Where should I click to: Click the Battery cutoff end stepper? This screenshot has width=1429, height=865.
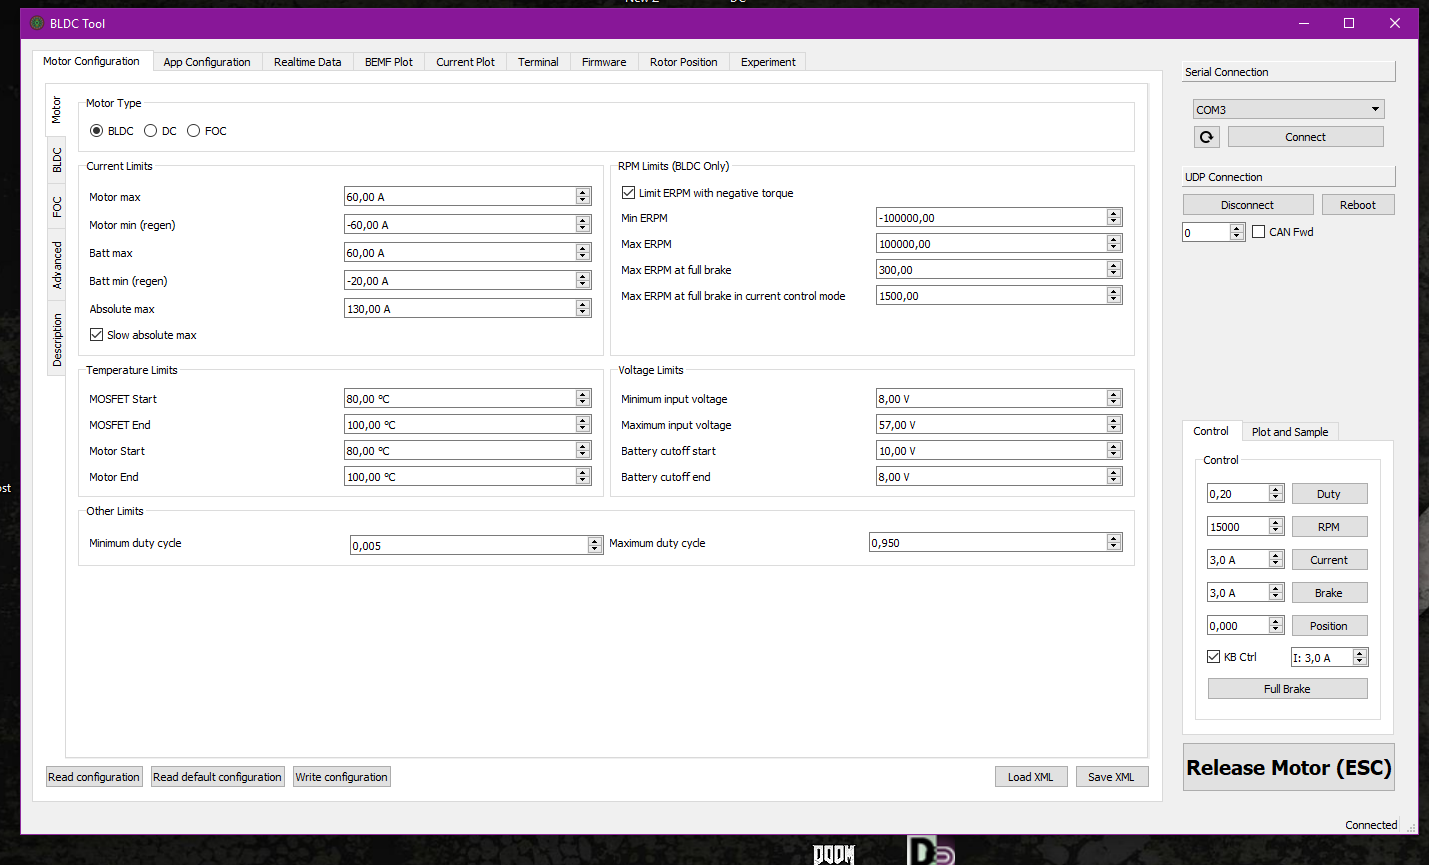tap(1114, 476)
